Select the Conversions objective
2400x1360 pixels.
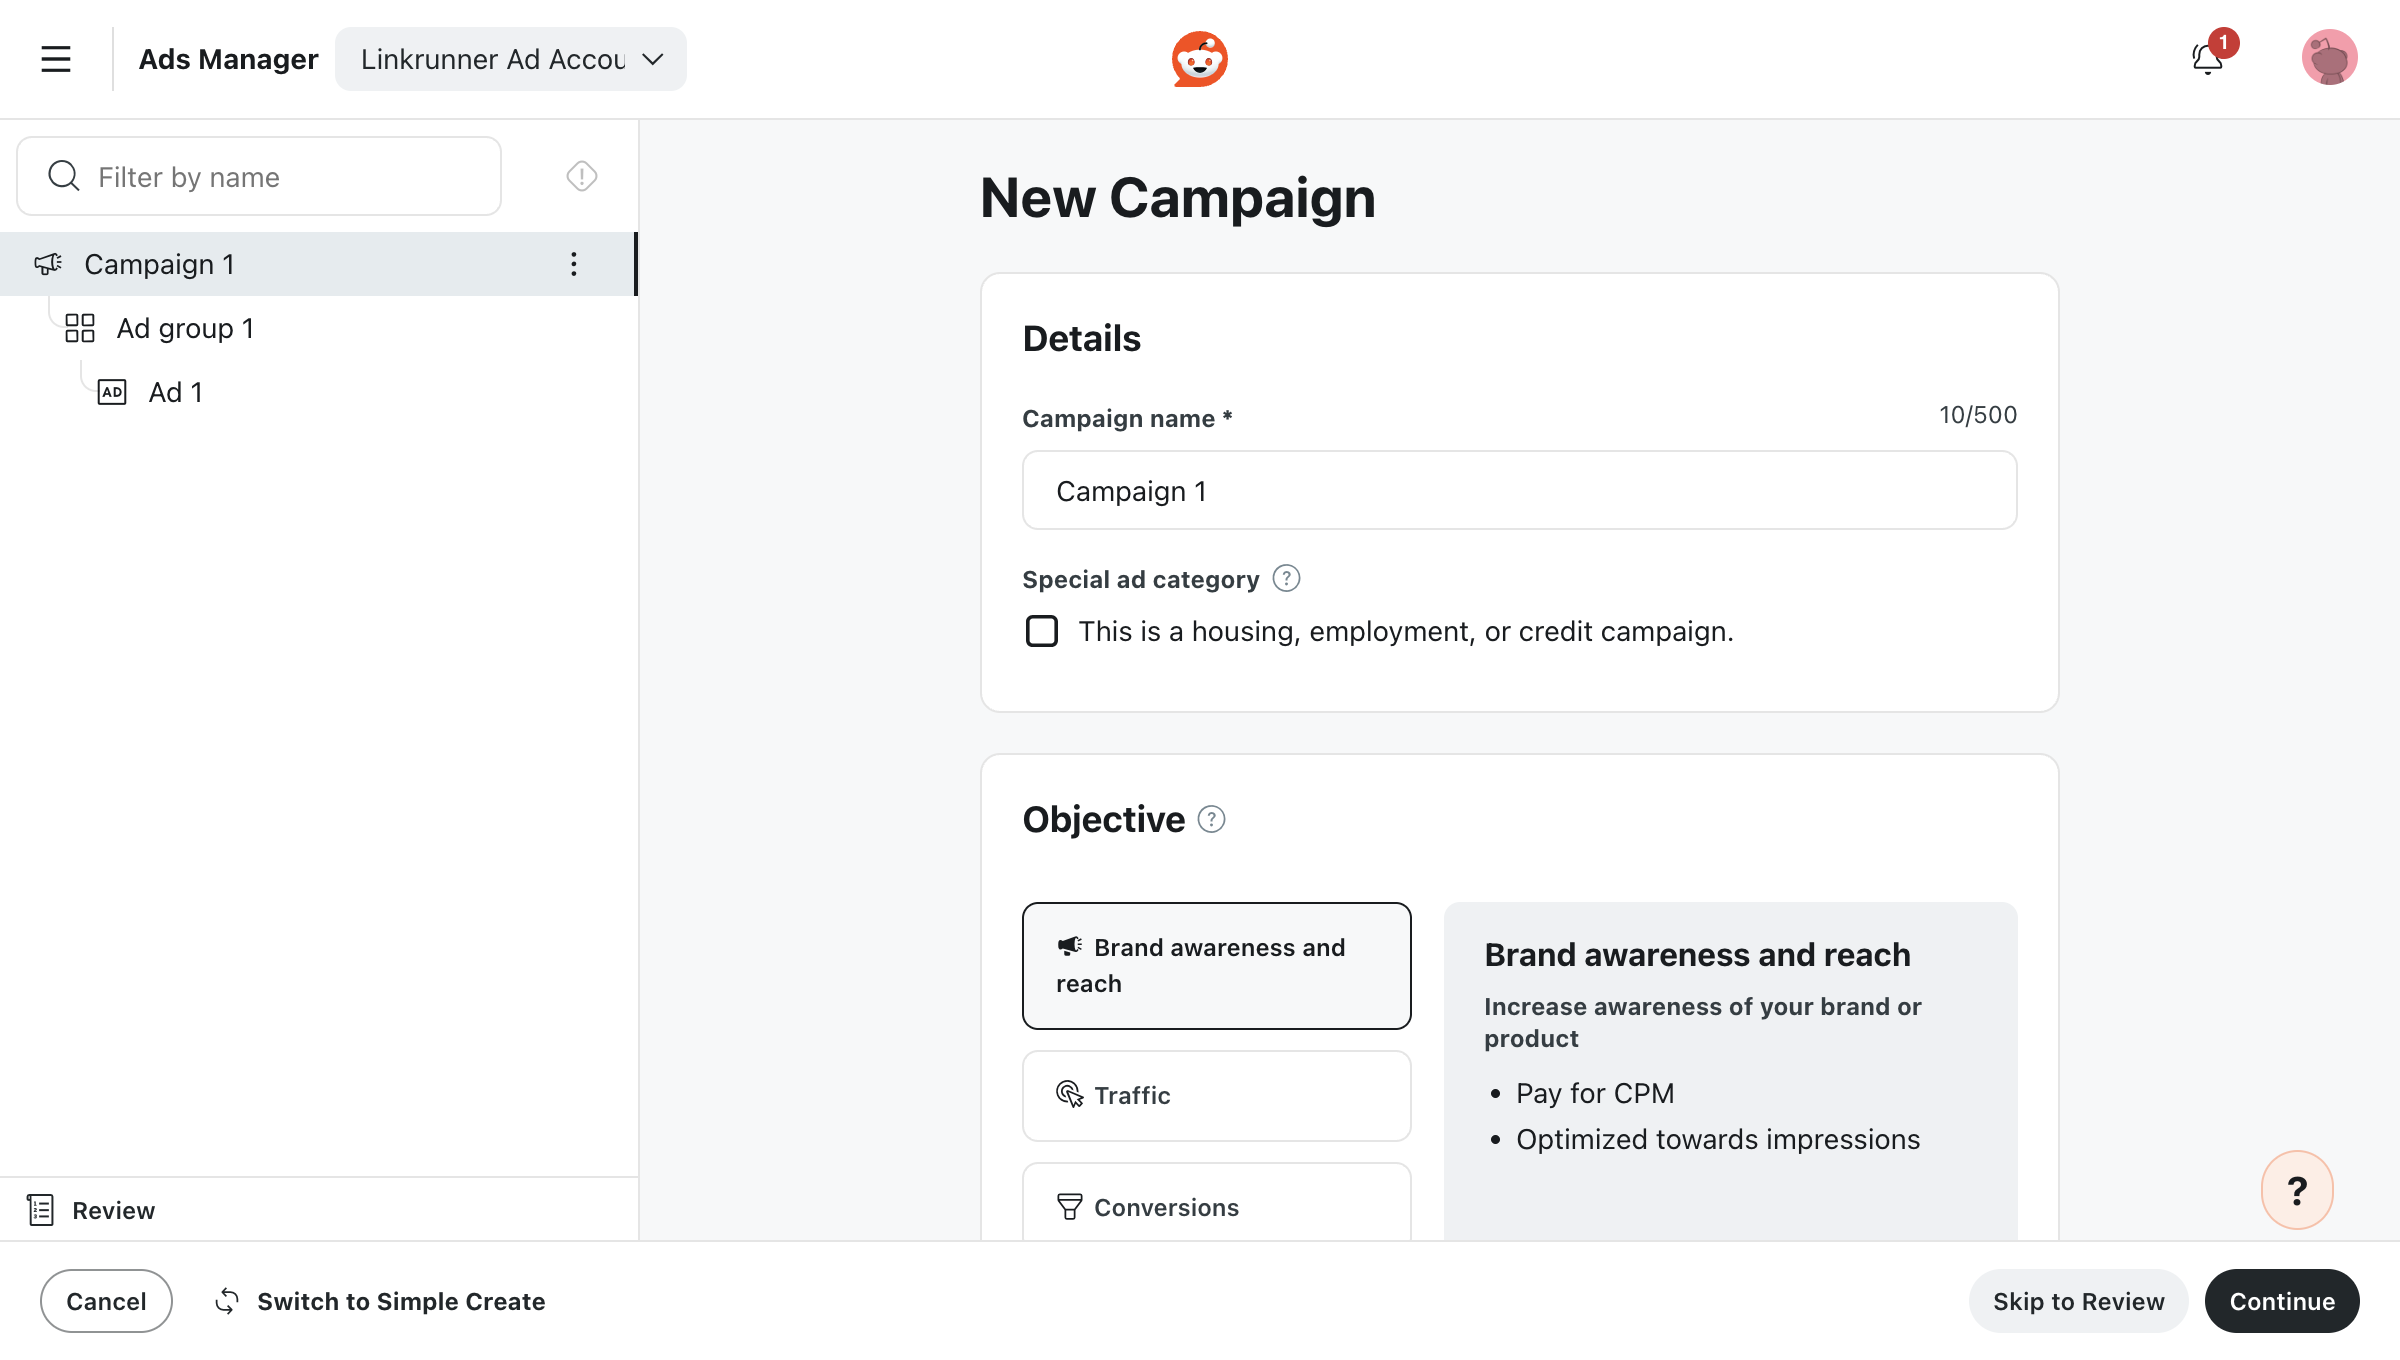[x=1216, y=1204]
